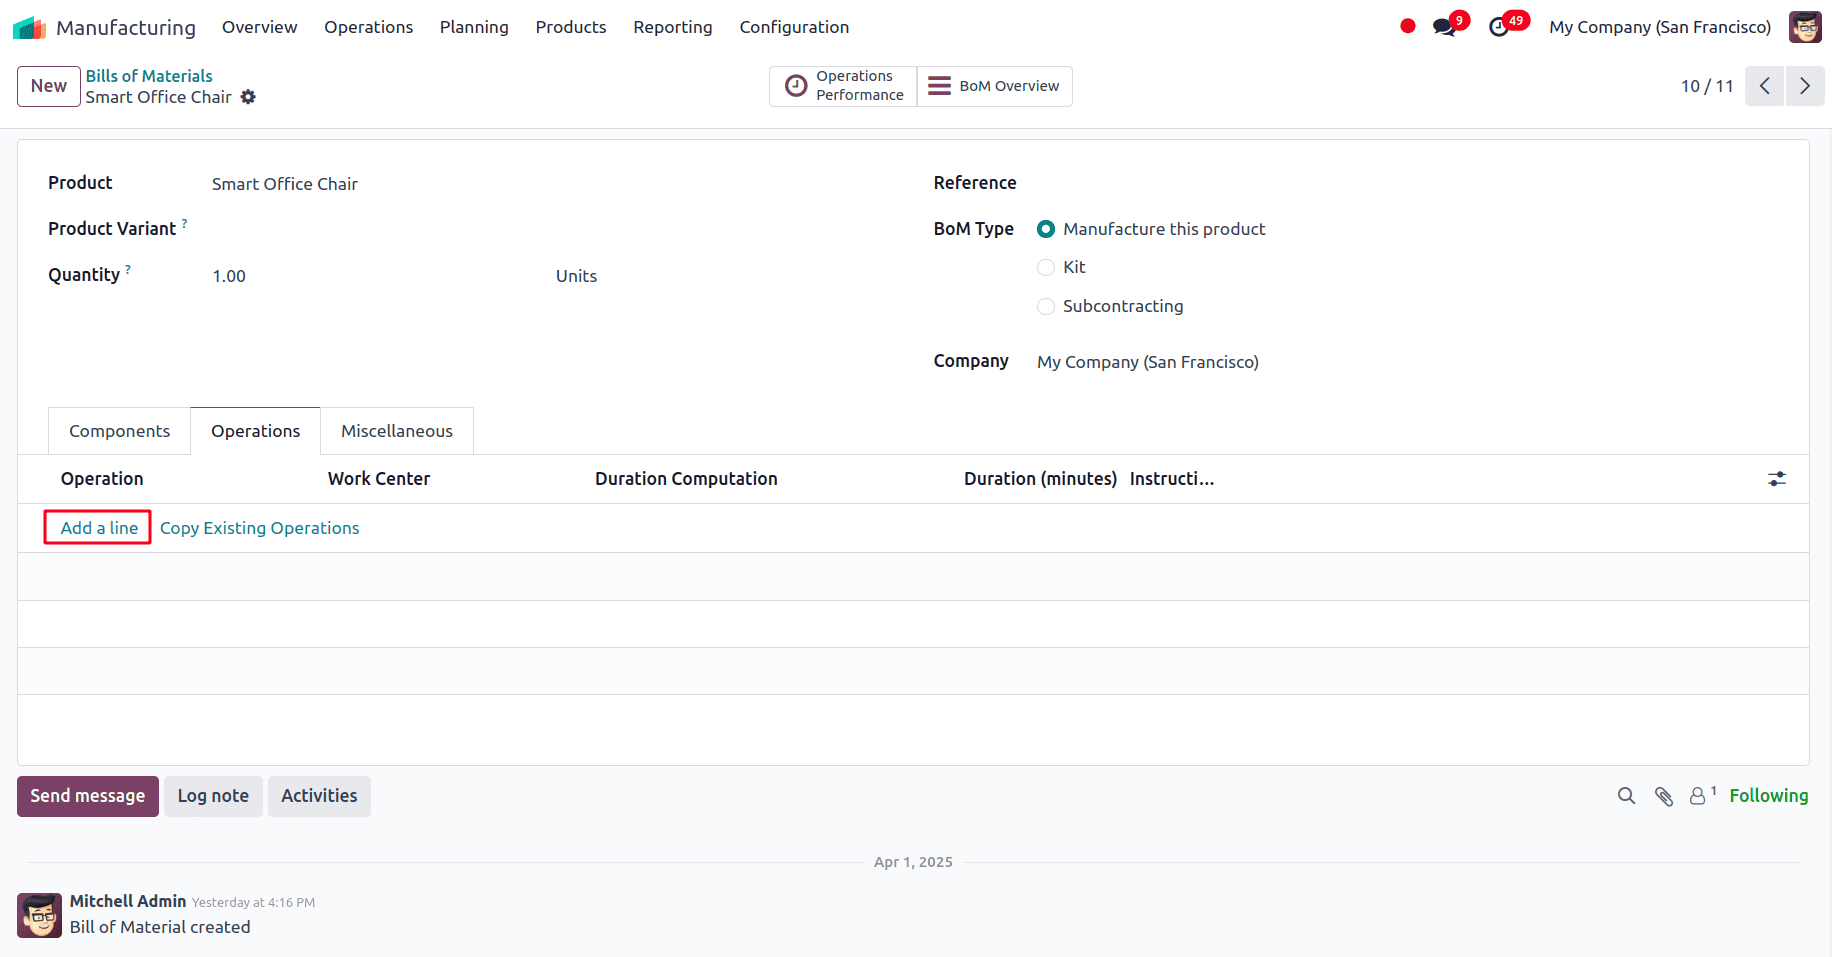Select the Subcontracting BoM type
The height and width of the screenshot is (957, 1832).
(1045, 306)
